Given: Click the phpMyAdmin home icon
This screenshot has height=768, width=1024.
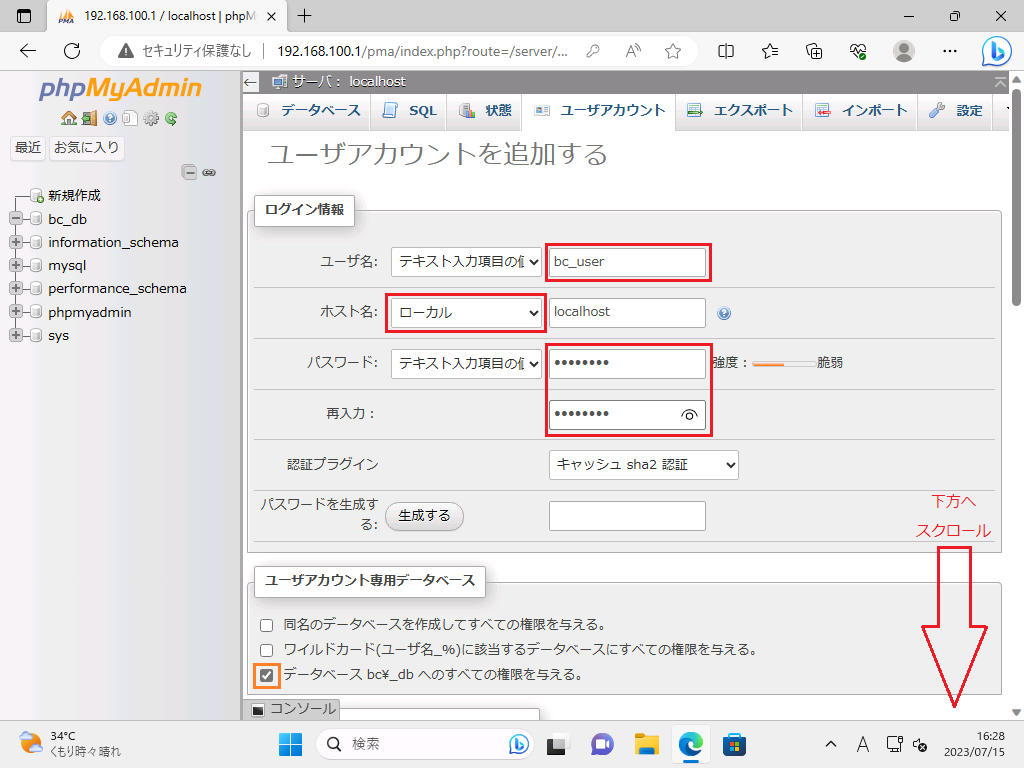Looking at the screenshot, I should point(68,118).
